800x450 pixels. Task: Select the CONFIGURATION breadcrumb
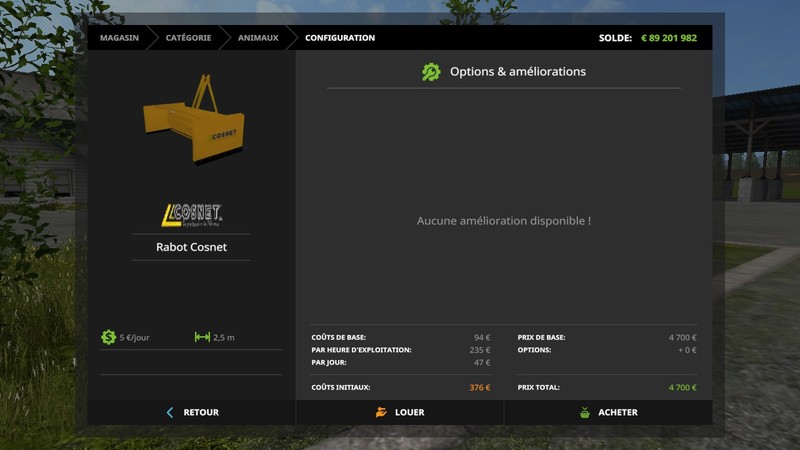[x=340, y=38]
